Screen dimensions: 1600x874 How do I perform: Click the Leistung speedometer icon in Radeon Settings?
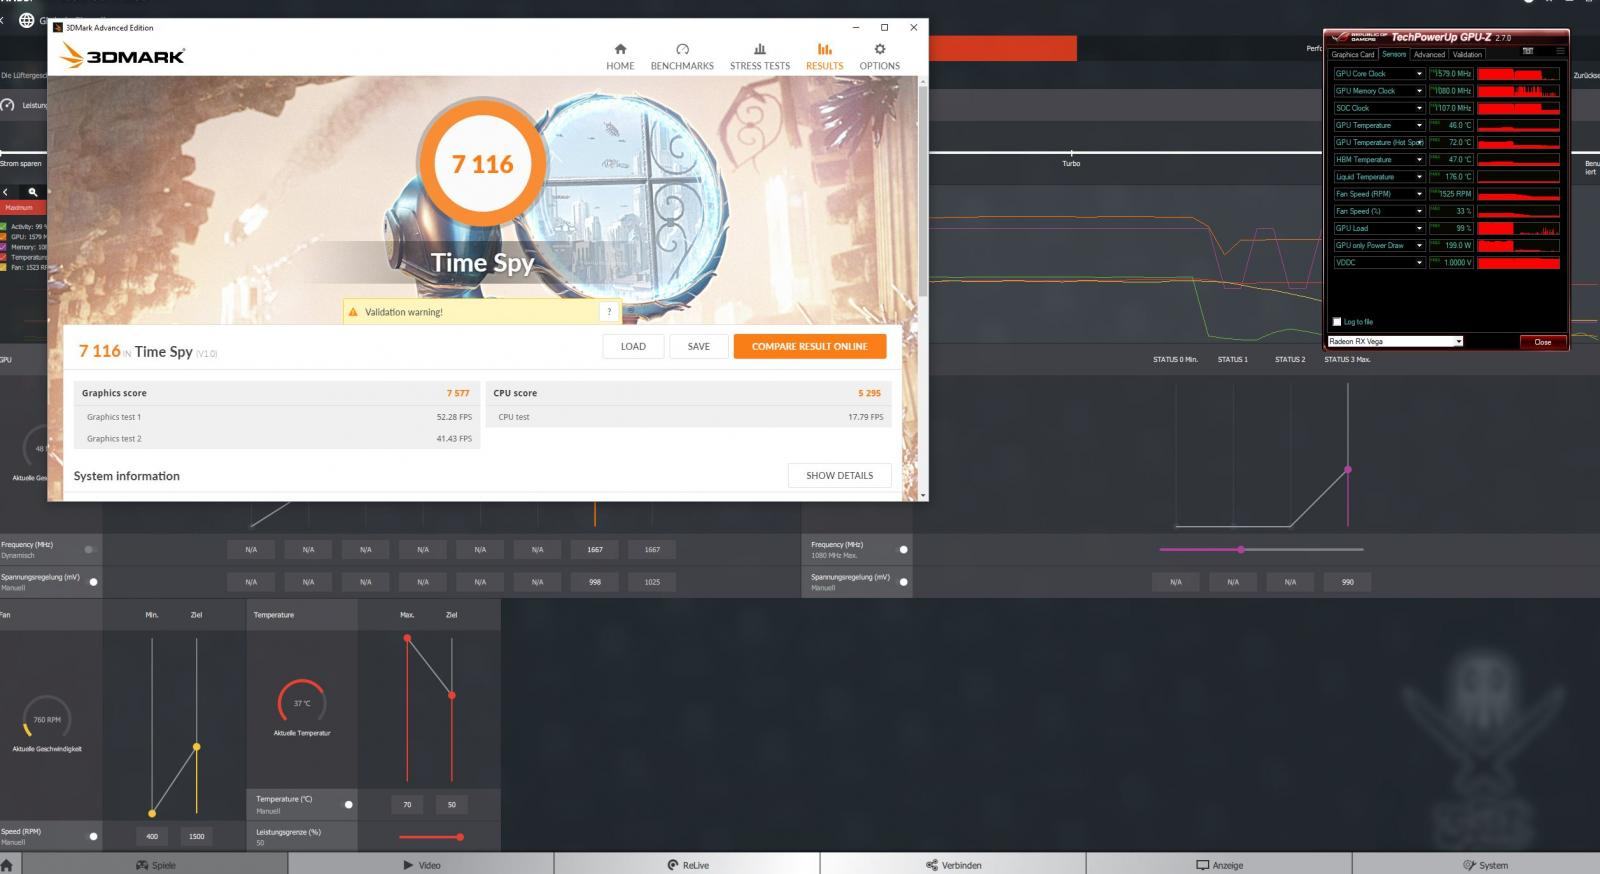pos(8,105)
